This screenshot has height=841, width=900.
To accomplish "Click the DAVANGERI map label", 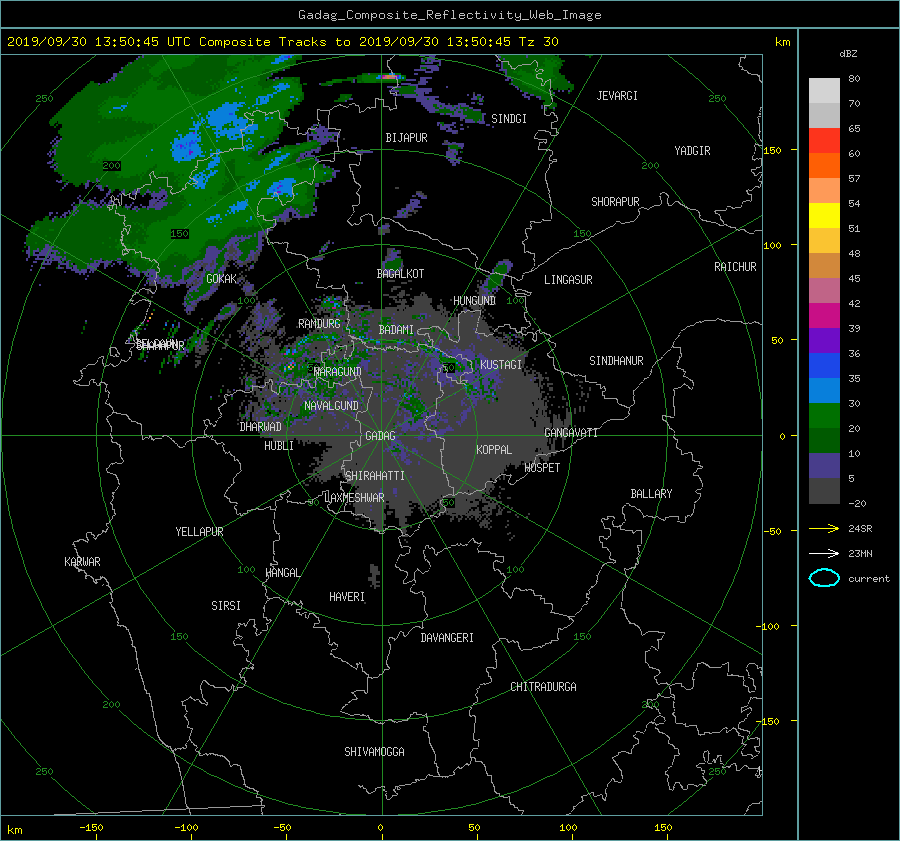I will coord(447,638).
